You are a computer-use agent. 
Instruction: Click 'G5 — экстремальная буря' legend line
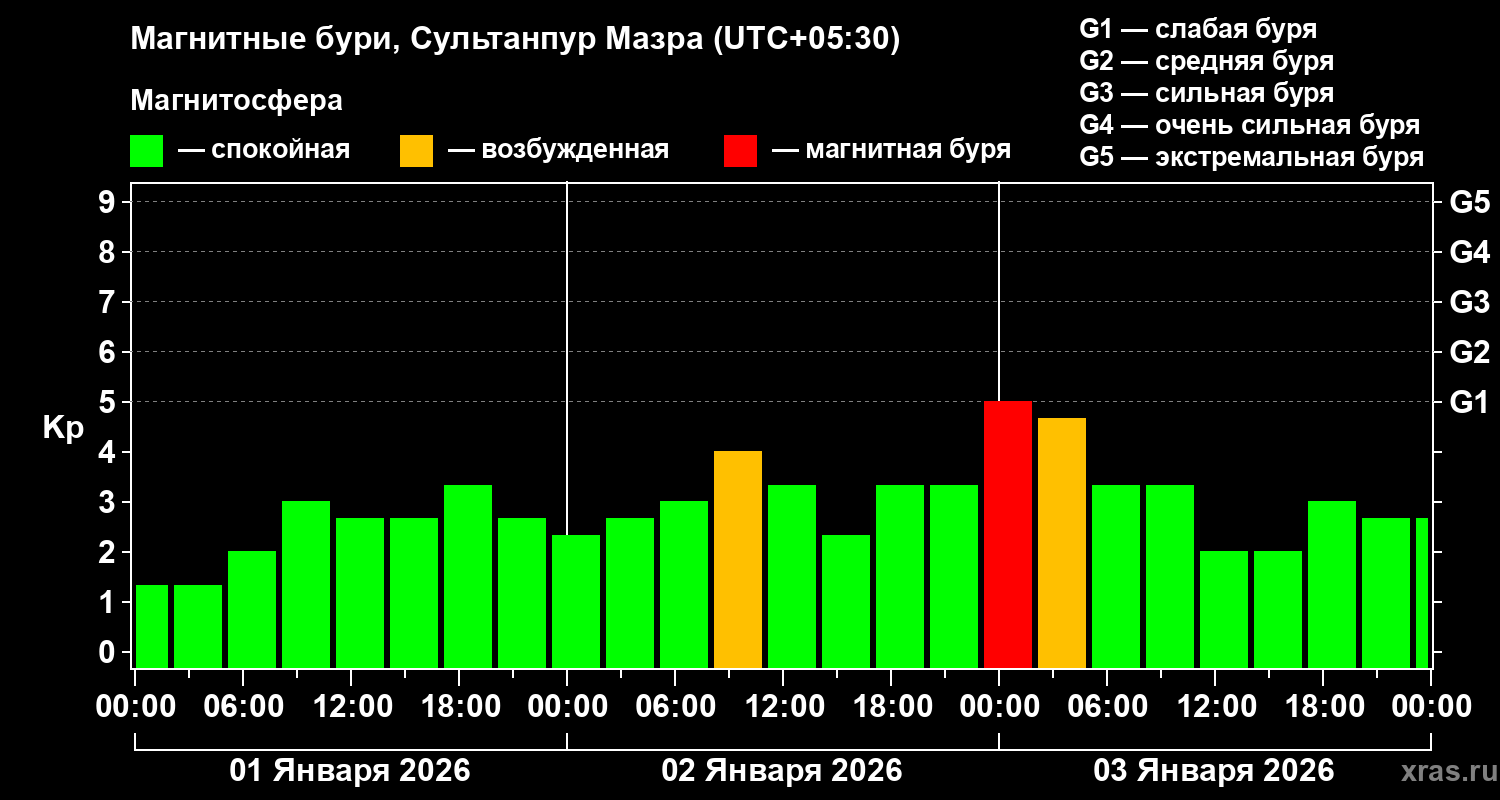click(1251, 157)
